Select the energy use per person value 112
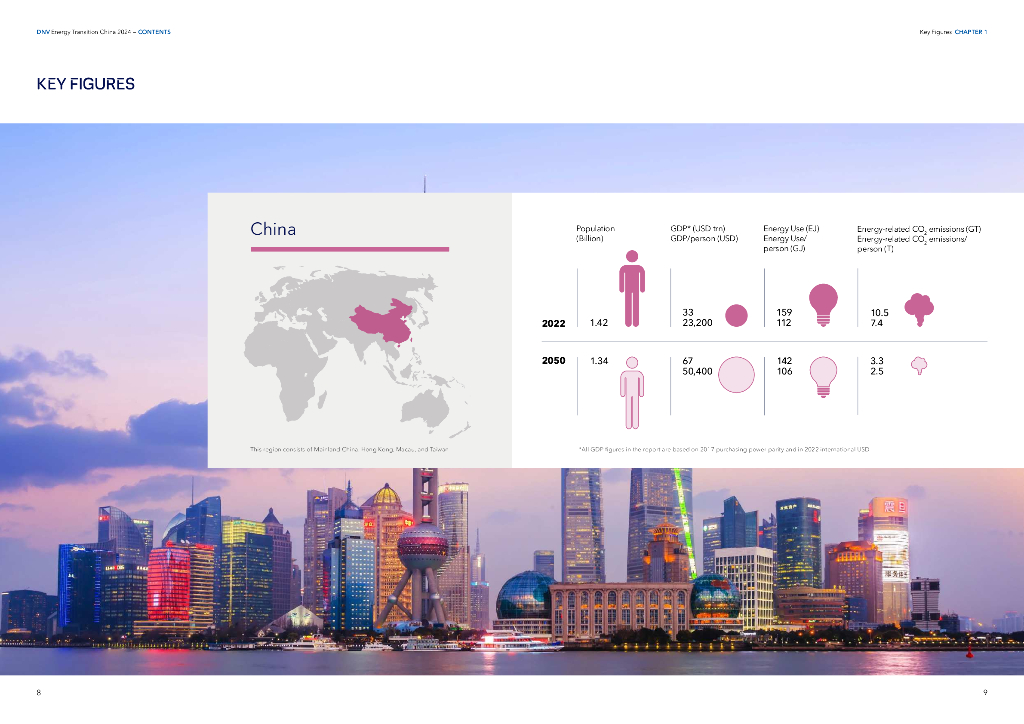 [784, 323]
